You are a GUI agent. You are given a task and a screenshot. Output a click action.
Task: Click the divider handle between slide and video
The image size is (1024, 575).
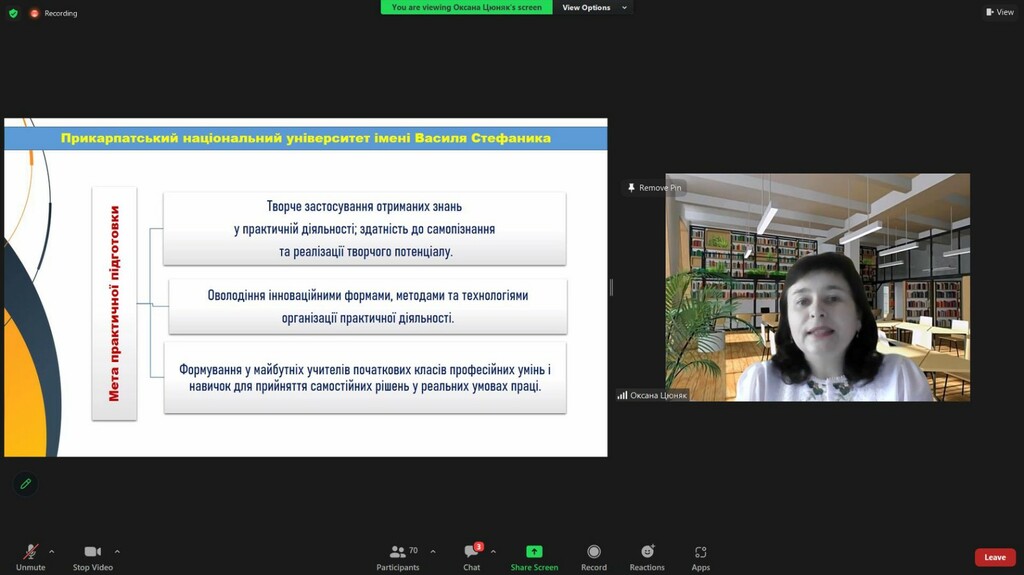611,287
